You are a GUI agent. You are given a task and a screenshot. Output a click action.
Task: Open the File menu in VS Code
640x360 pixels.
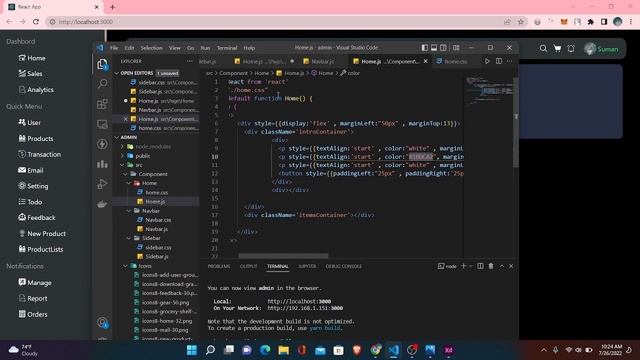pyautogui.click(x=114, y=48)
